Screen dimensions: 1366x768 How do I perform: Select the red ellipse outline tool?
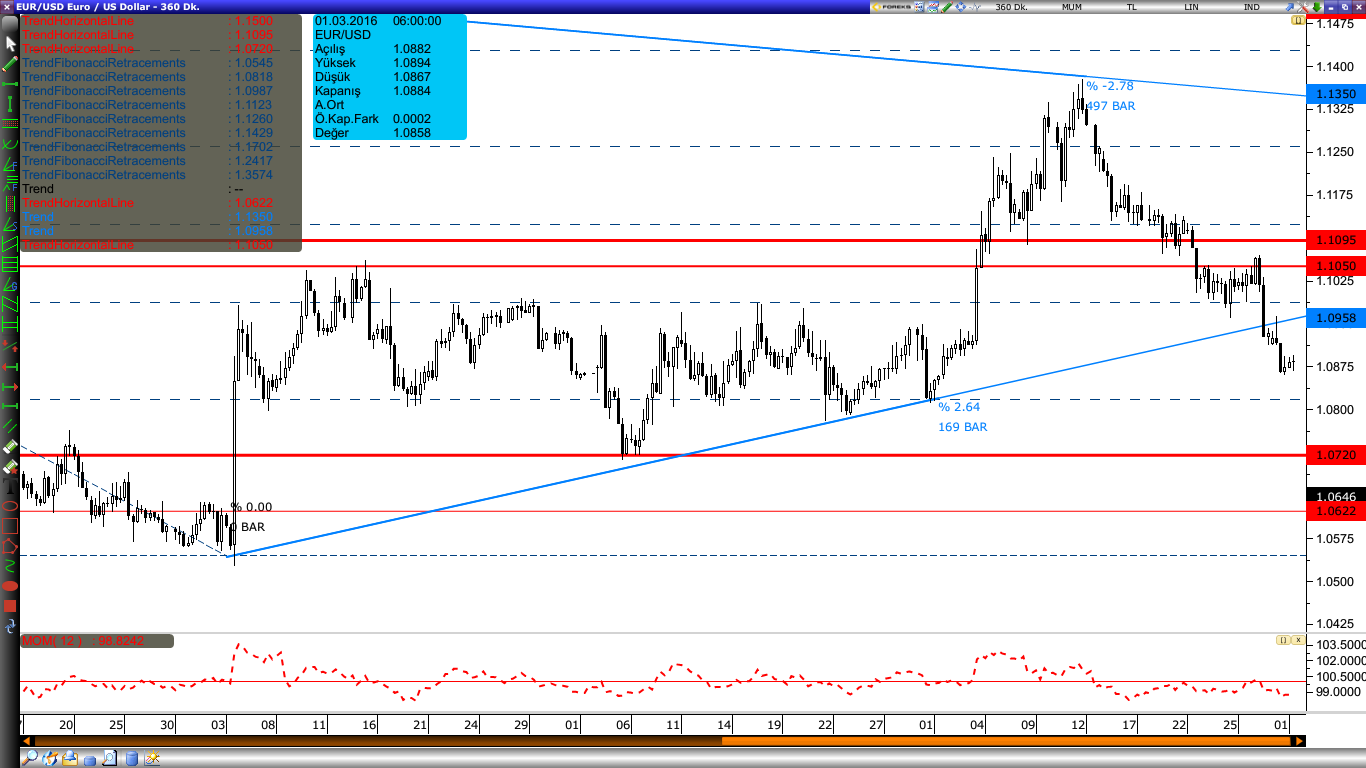coord(10,506)
